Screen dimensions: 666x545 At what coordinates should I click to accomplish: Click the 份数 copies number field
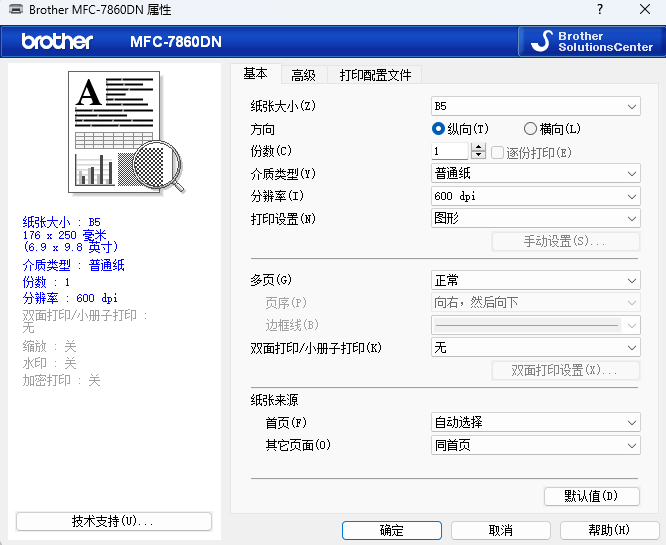[x=450, y=152]
